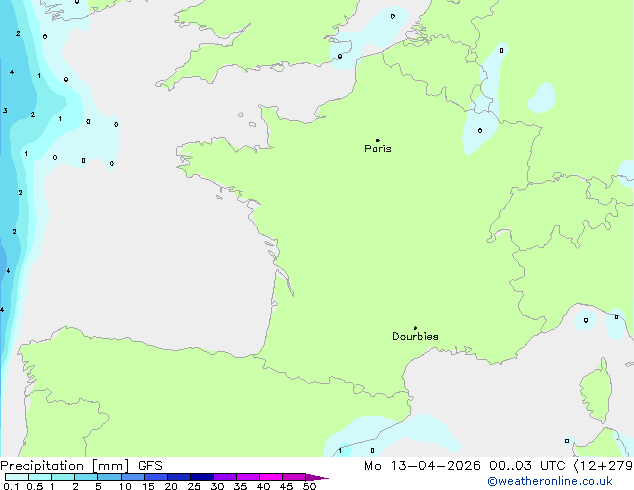
Task: Click the GFS model label
Action: click(x=150, y=466)
